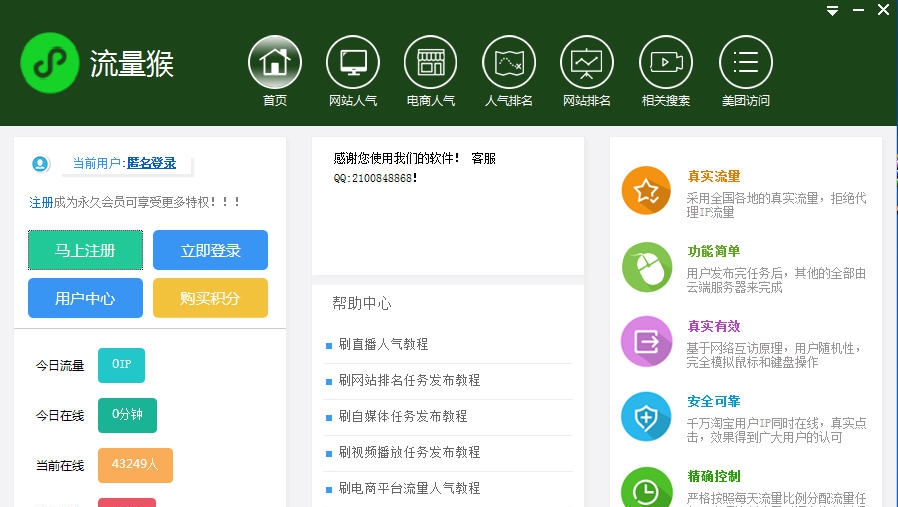Open 刷视频播放任务发布教程 help article
The width and height of the screenshot is (898, 507).
(x=409, y=452)
